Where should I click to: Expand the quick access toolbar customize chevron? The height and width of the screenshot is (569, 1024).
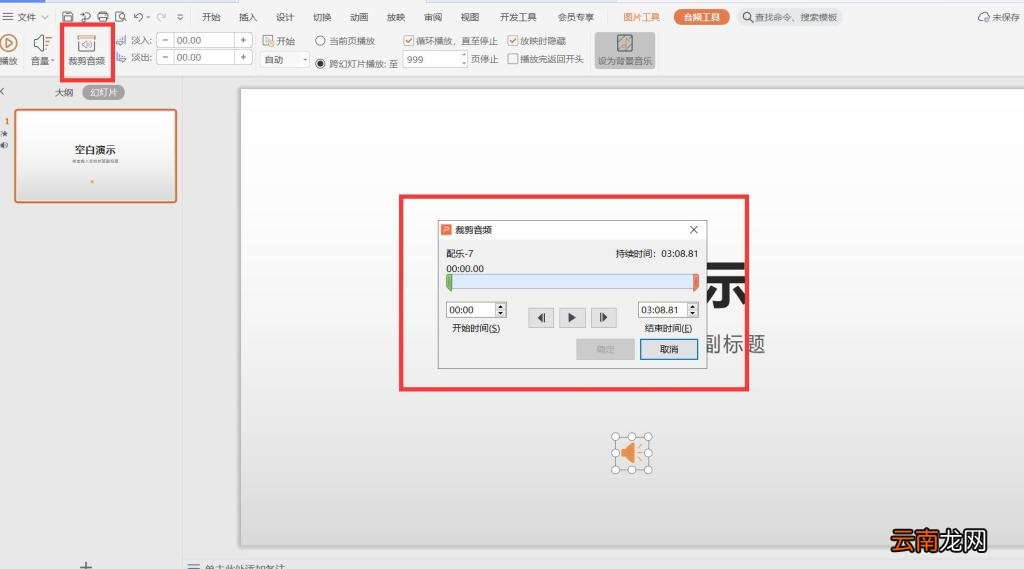(180, 18)
